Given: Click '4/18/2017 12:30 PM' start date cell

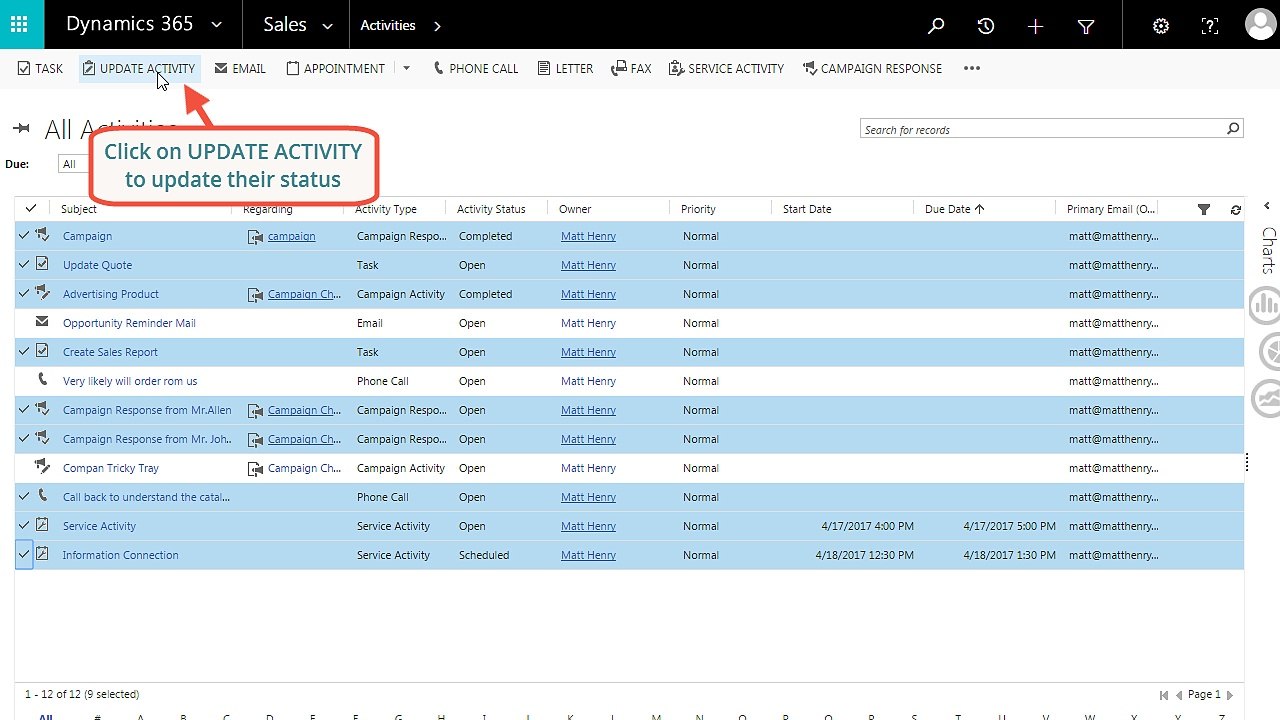Looking at the screenshot, I should click(x=864, y=555).
